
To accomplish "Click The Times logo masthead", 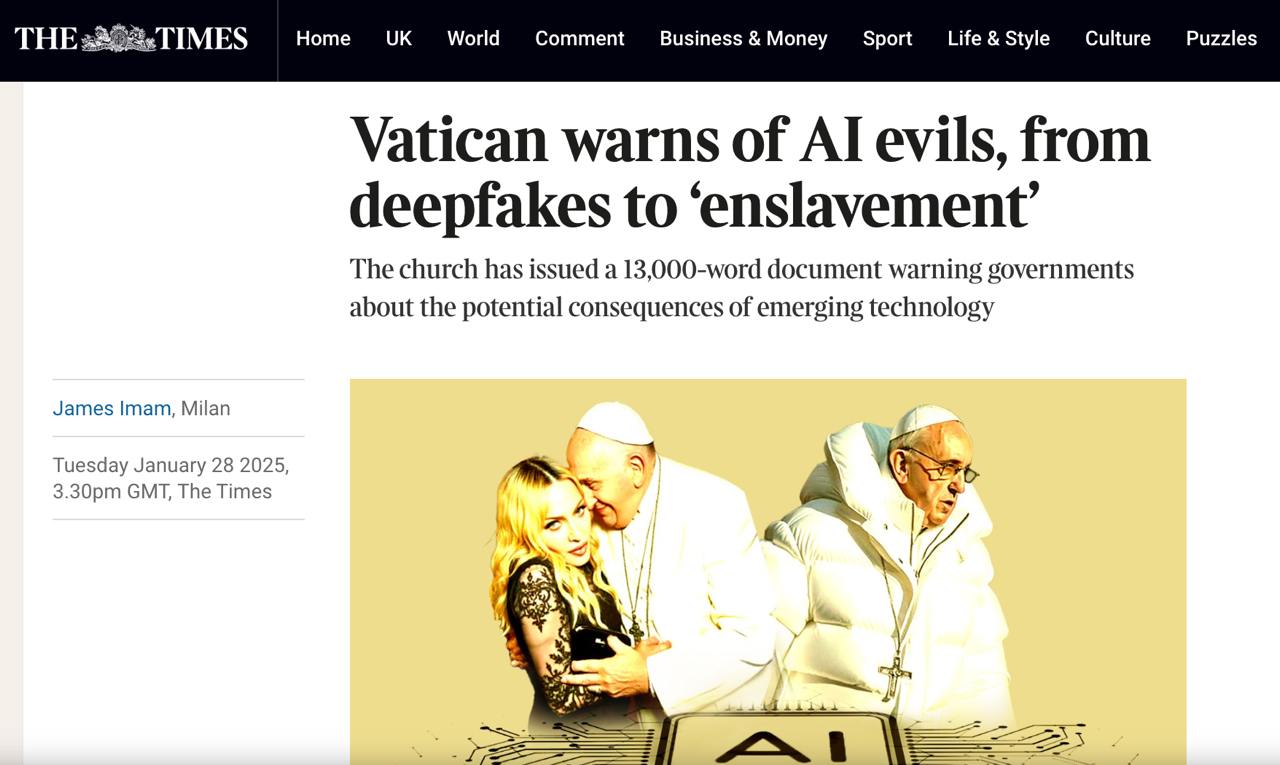I will point(131,38).
